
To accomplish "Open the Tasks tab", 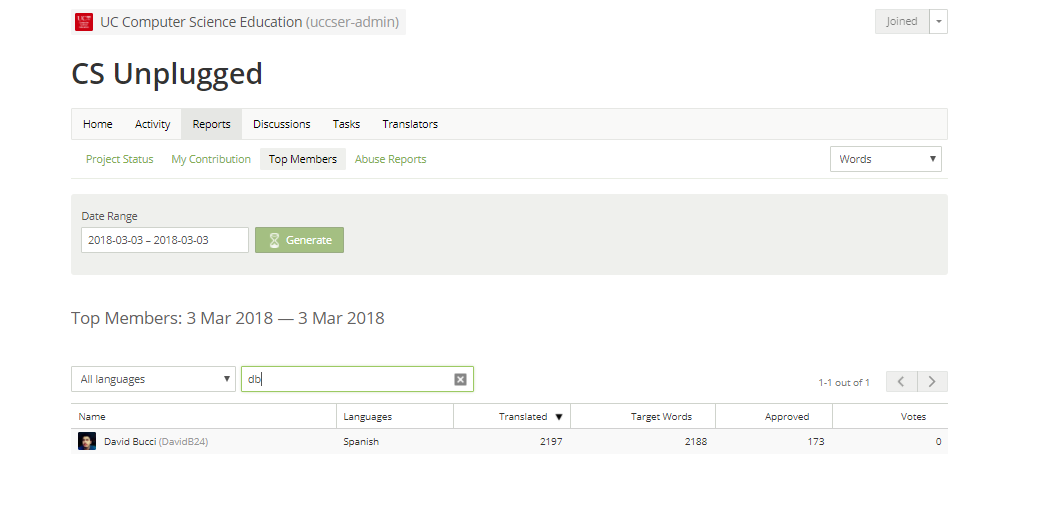I will click(x=346, y=124).
